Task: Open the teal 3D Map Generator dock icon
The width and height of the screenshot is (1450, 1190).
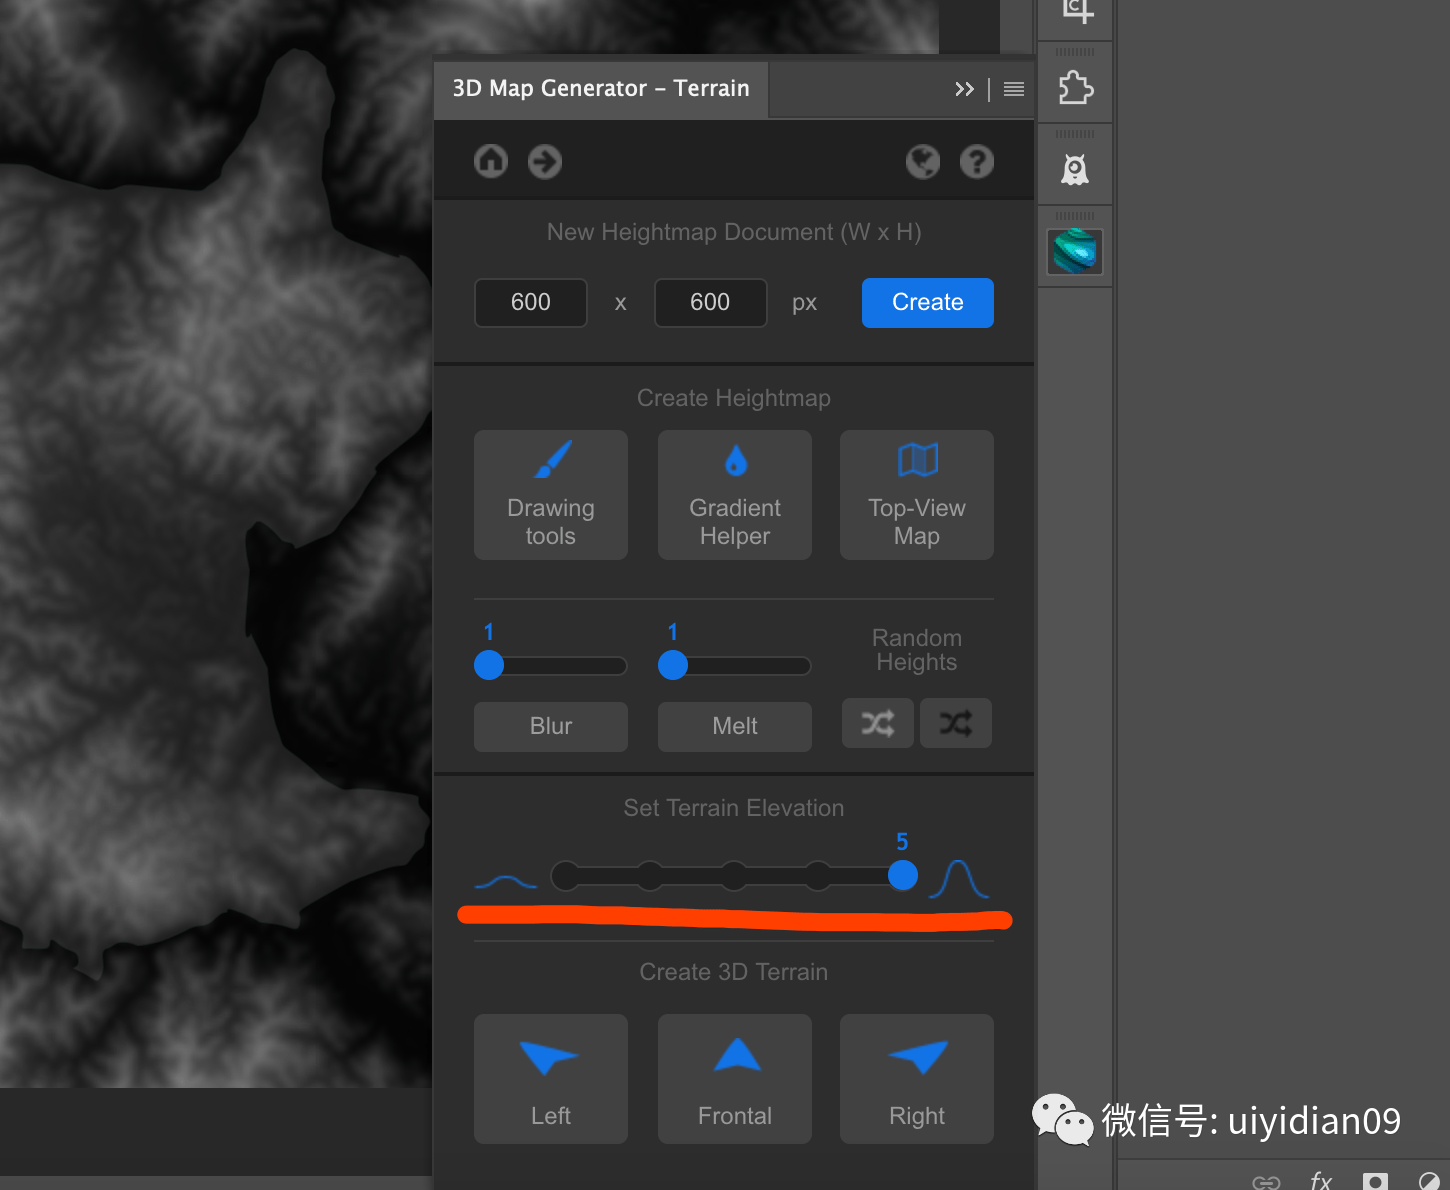Action: (1075, 251)
